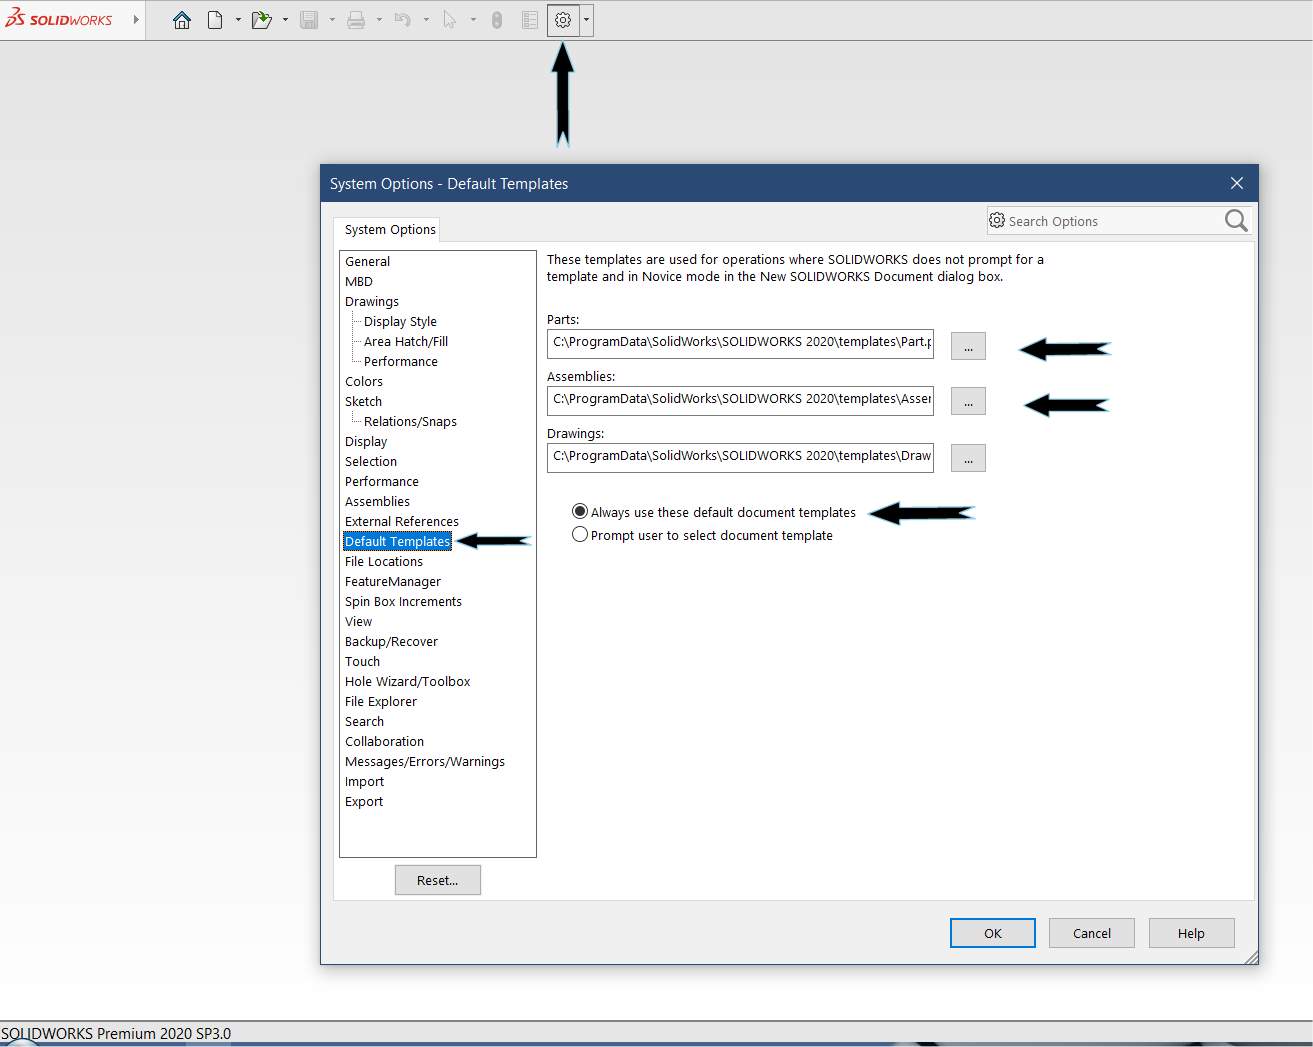Select Search in the options list
This screenshot has width=1313, height=1047.
[364, 721]
